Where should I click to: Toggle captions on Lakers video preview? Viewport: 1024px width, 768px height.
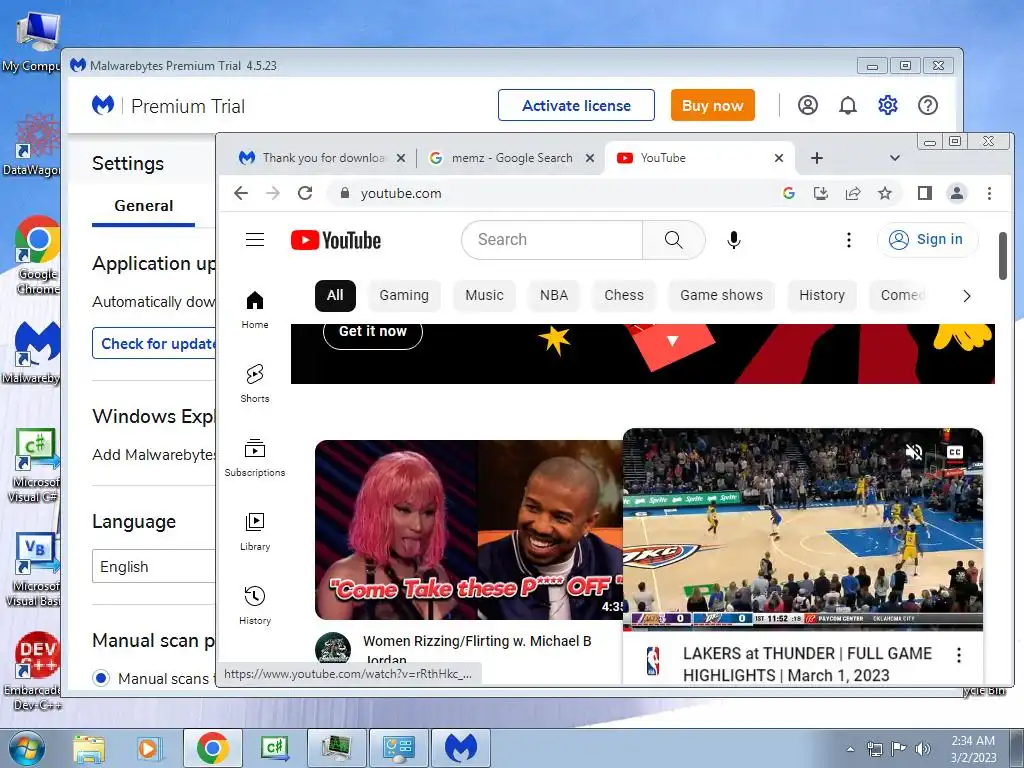pyautogui.click(x=954, y=451)
